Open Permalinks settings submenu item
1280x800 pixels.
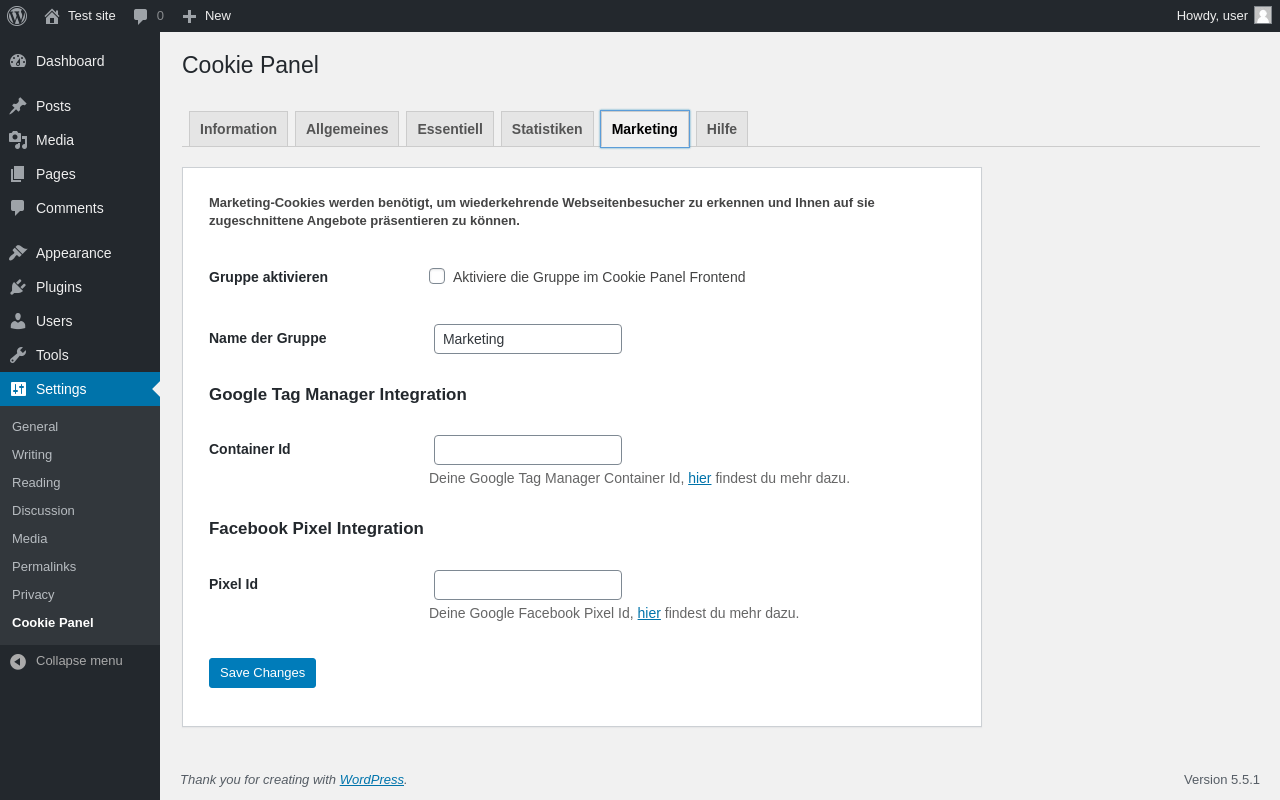(44, 566)
